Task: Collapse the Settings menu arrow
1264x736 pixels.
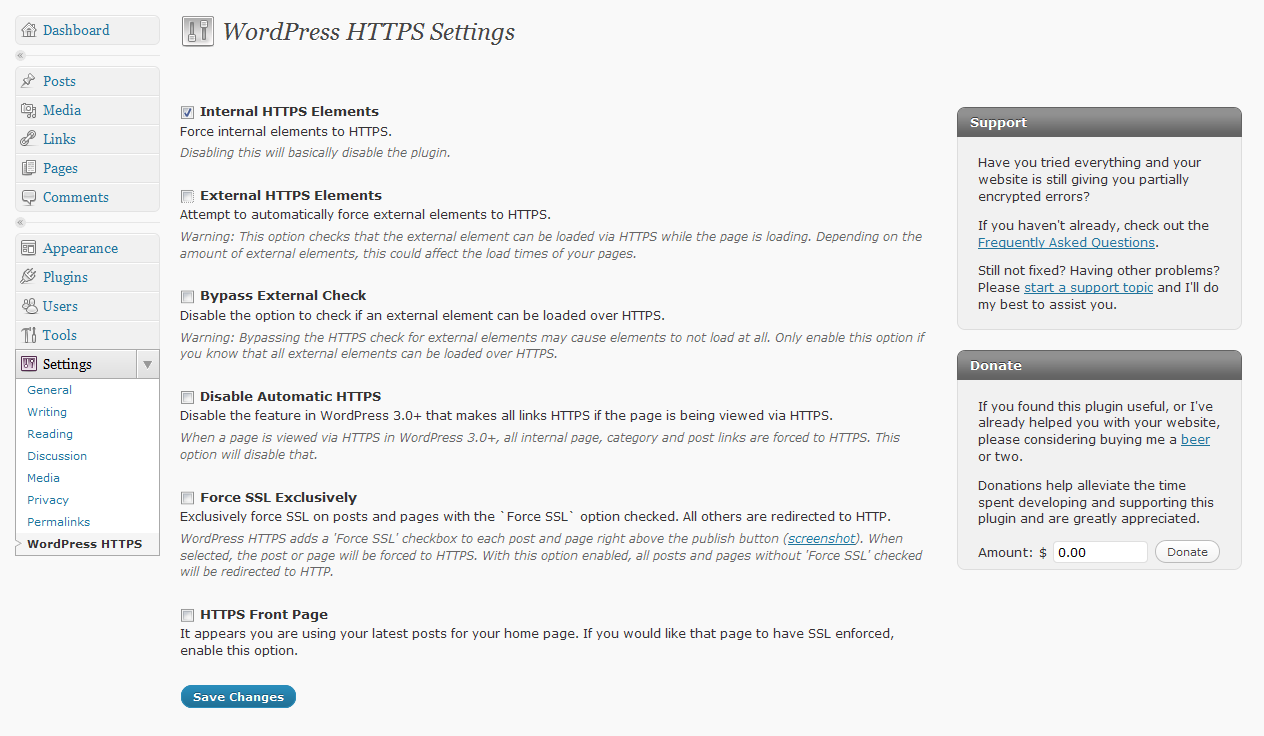Action: point(147,364)
